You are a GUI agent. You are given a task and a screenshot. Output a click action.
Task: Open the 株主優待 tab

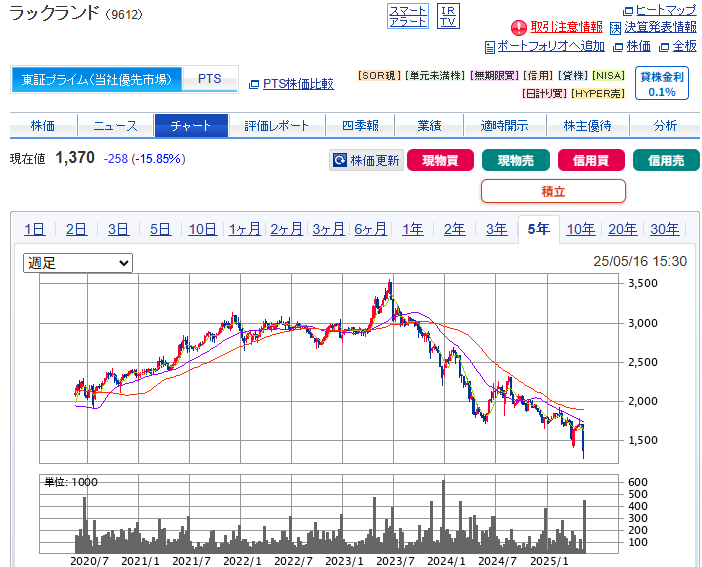(x=587, y=126)
